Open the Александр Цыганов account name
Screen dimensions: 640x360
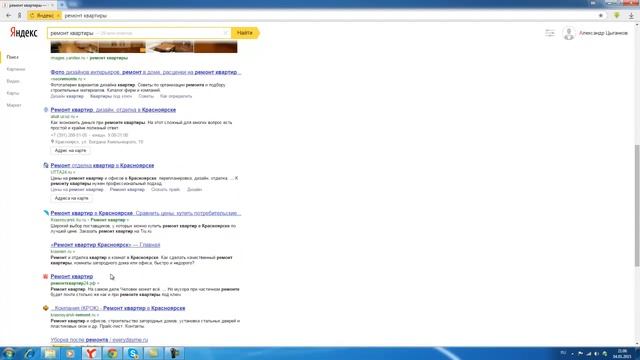603,33
